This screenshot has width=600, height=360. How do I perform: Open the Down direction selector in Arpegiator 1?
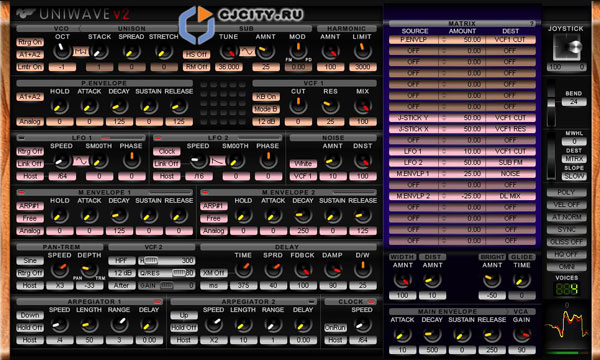coord(30,315)
